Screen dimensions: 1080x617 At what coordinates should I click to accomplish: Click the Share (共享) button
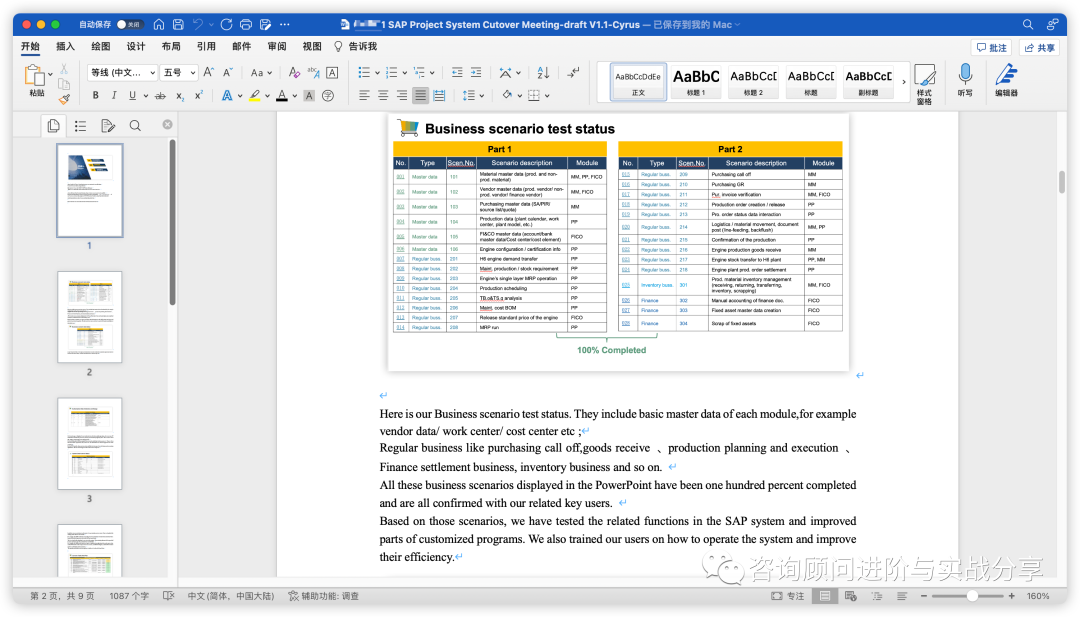1039,48
